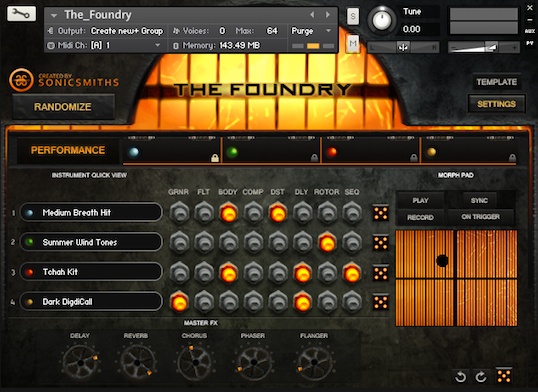538x392 pixels.
Task: Open Medium Breath Hit sound selector
Action: point(91,212)
